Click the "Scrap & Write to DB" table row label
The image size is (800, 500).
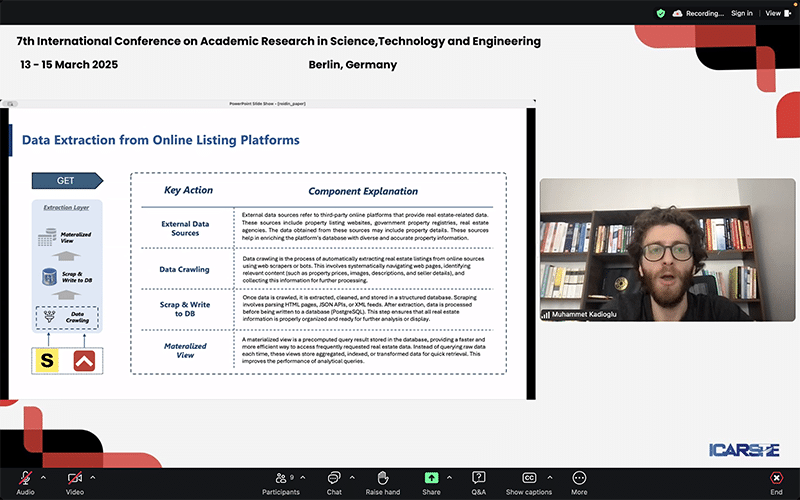(x=185, y=309)
